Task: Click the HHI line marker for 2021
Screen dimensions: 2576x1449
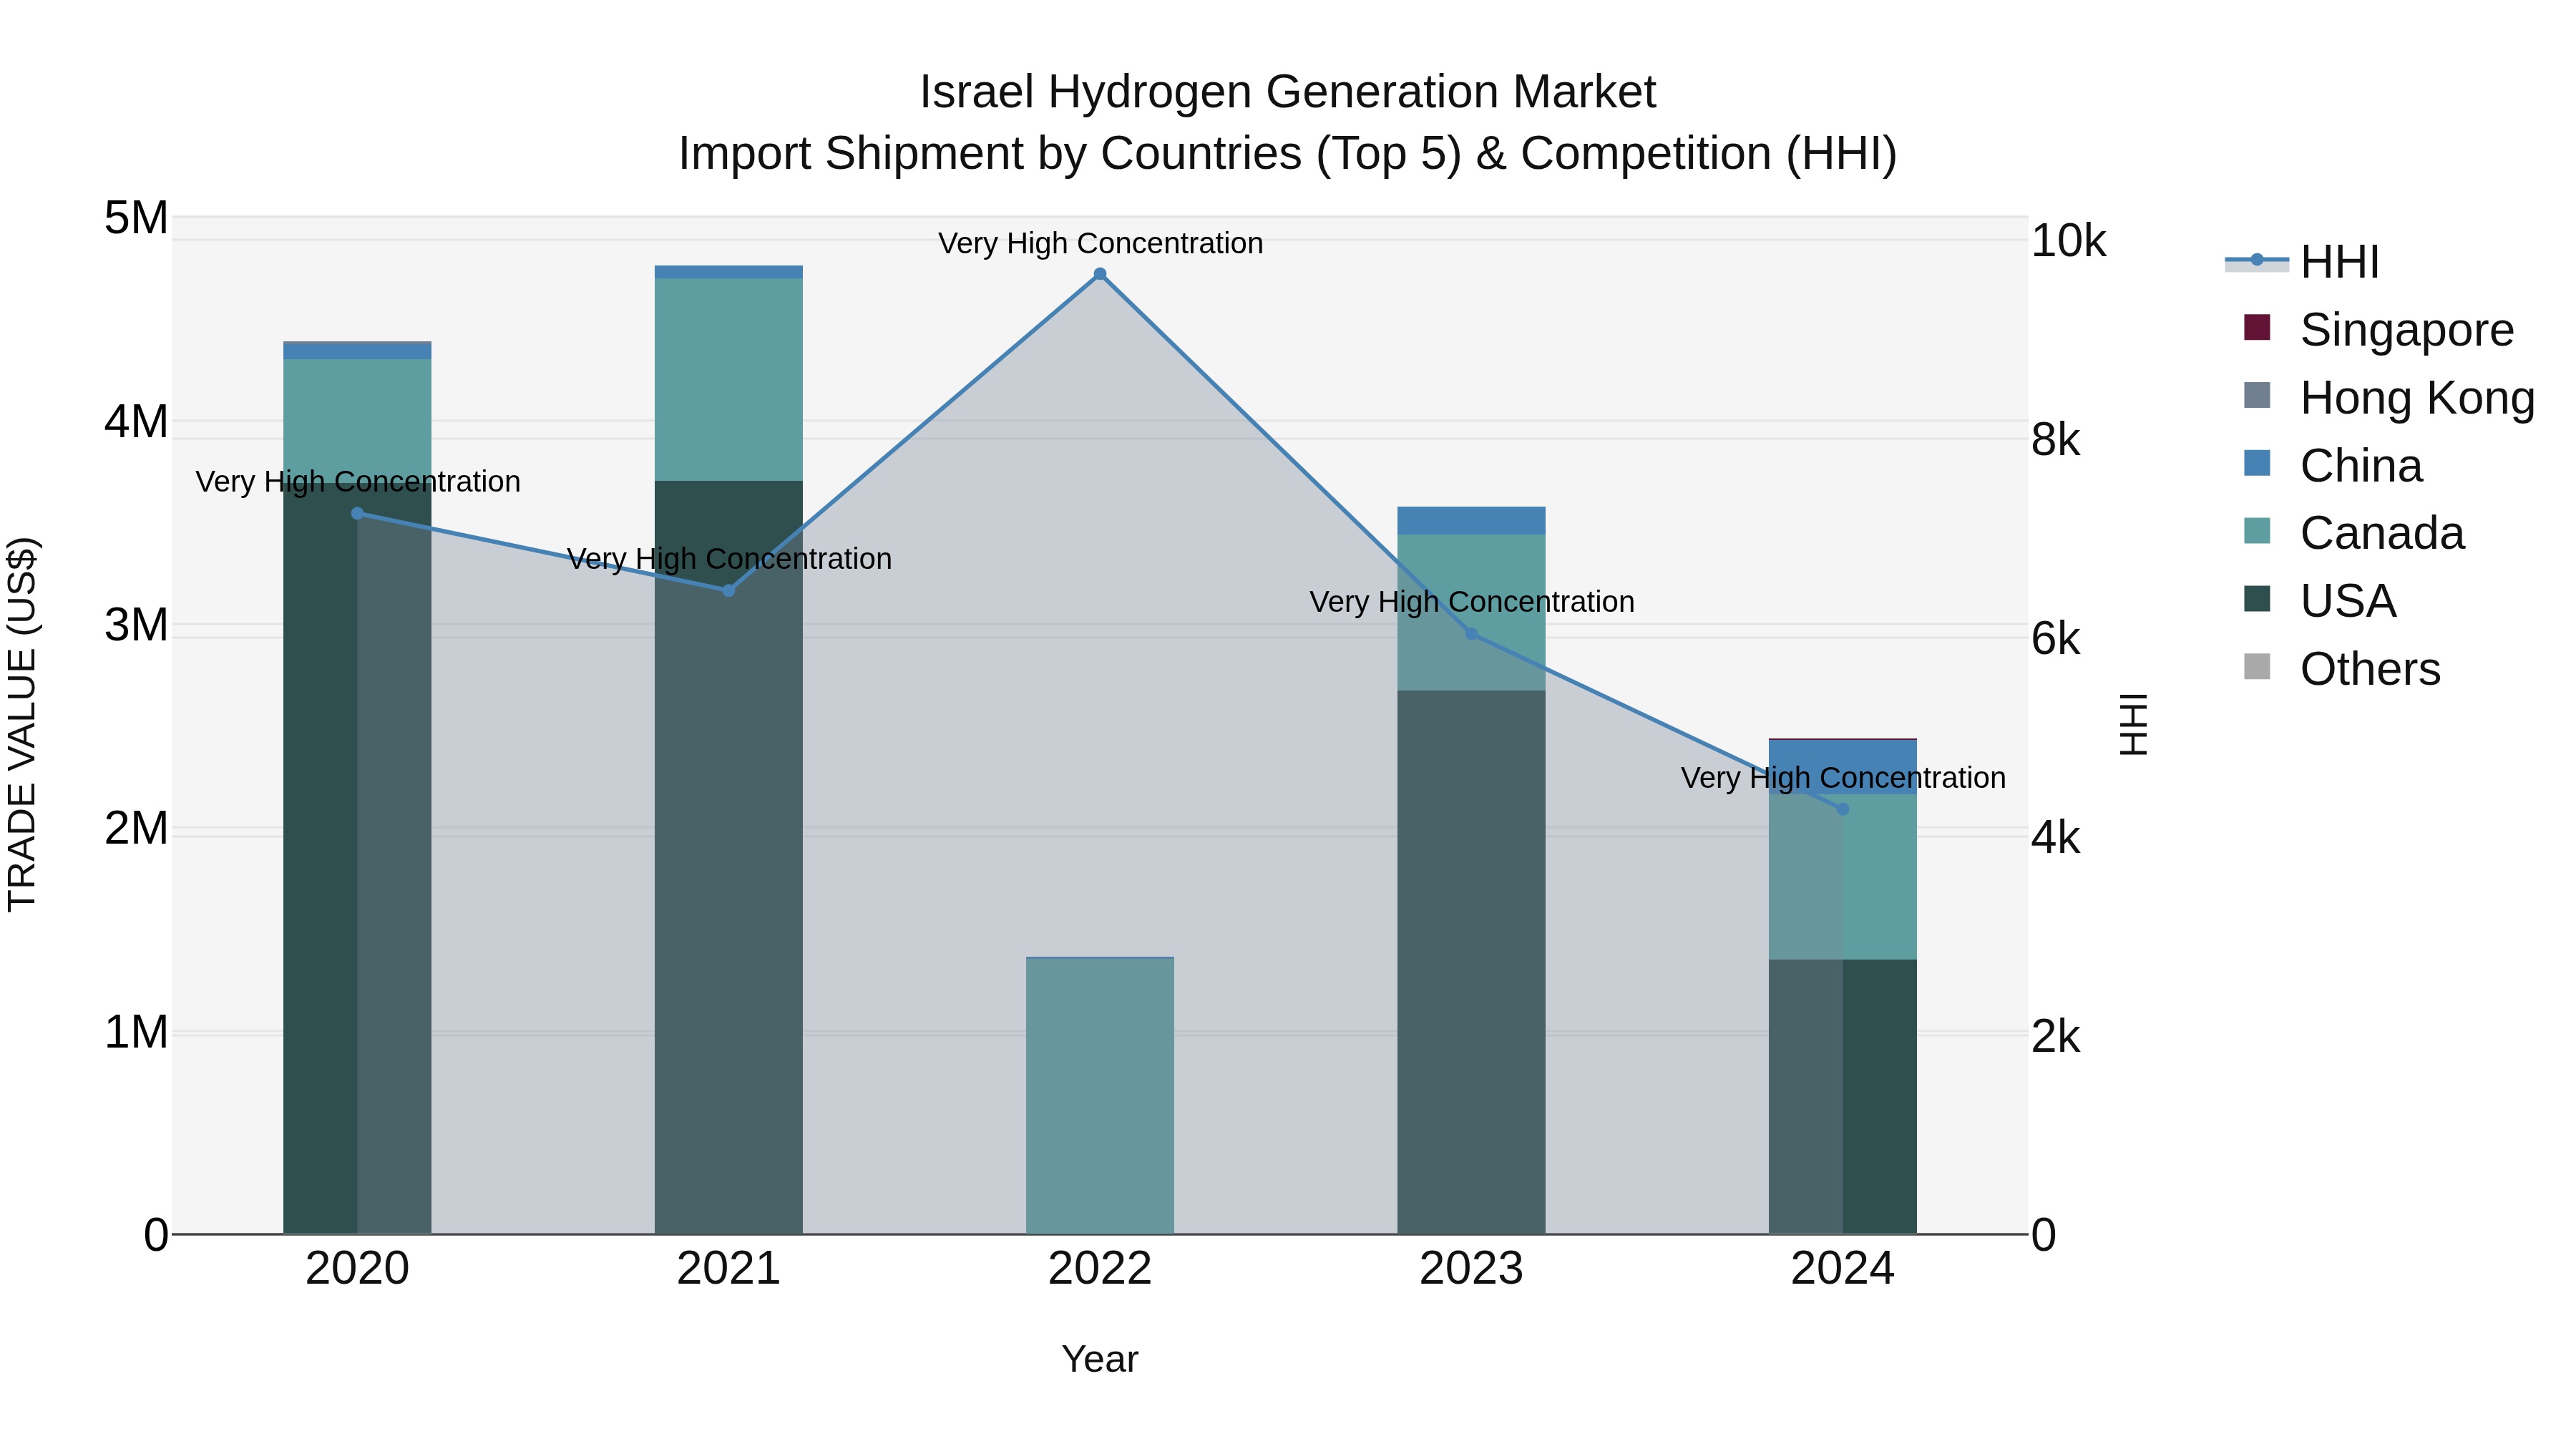Action: [729, 590]
